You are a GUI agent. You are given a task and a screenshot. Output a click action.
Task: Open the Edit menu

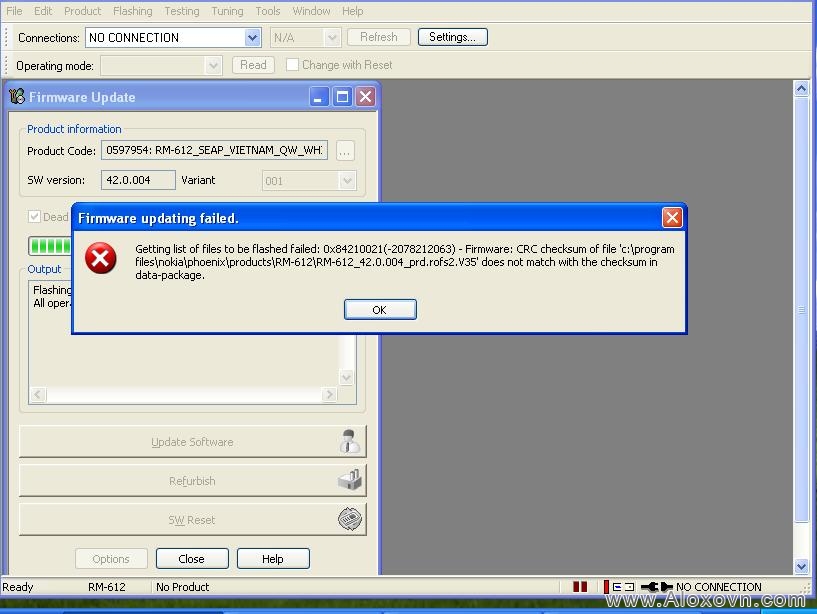pos(43,11)
